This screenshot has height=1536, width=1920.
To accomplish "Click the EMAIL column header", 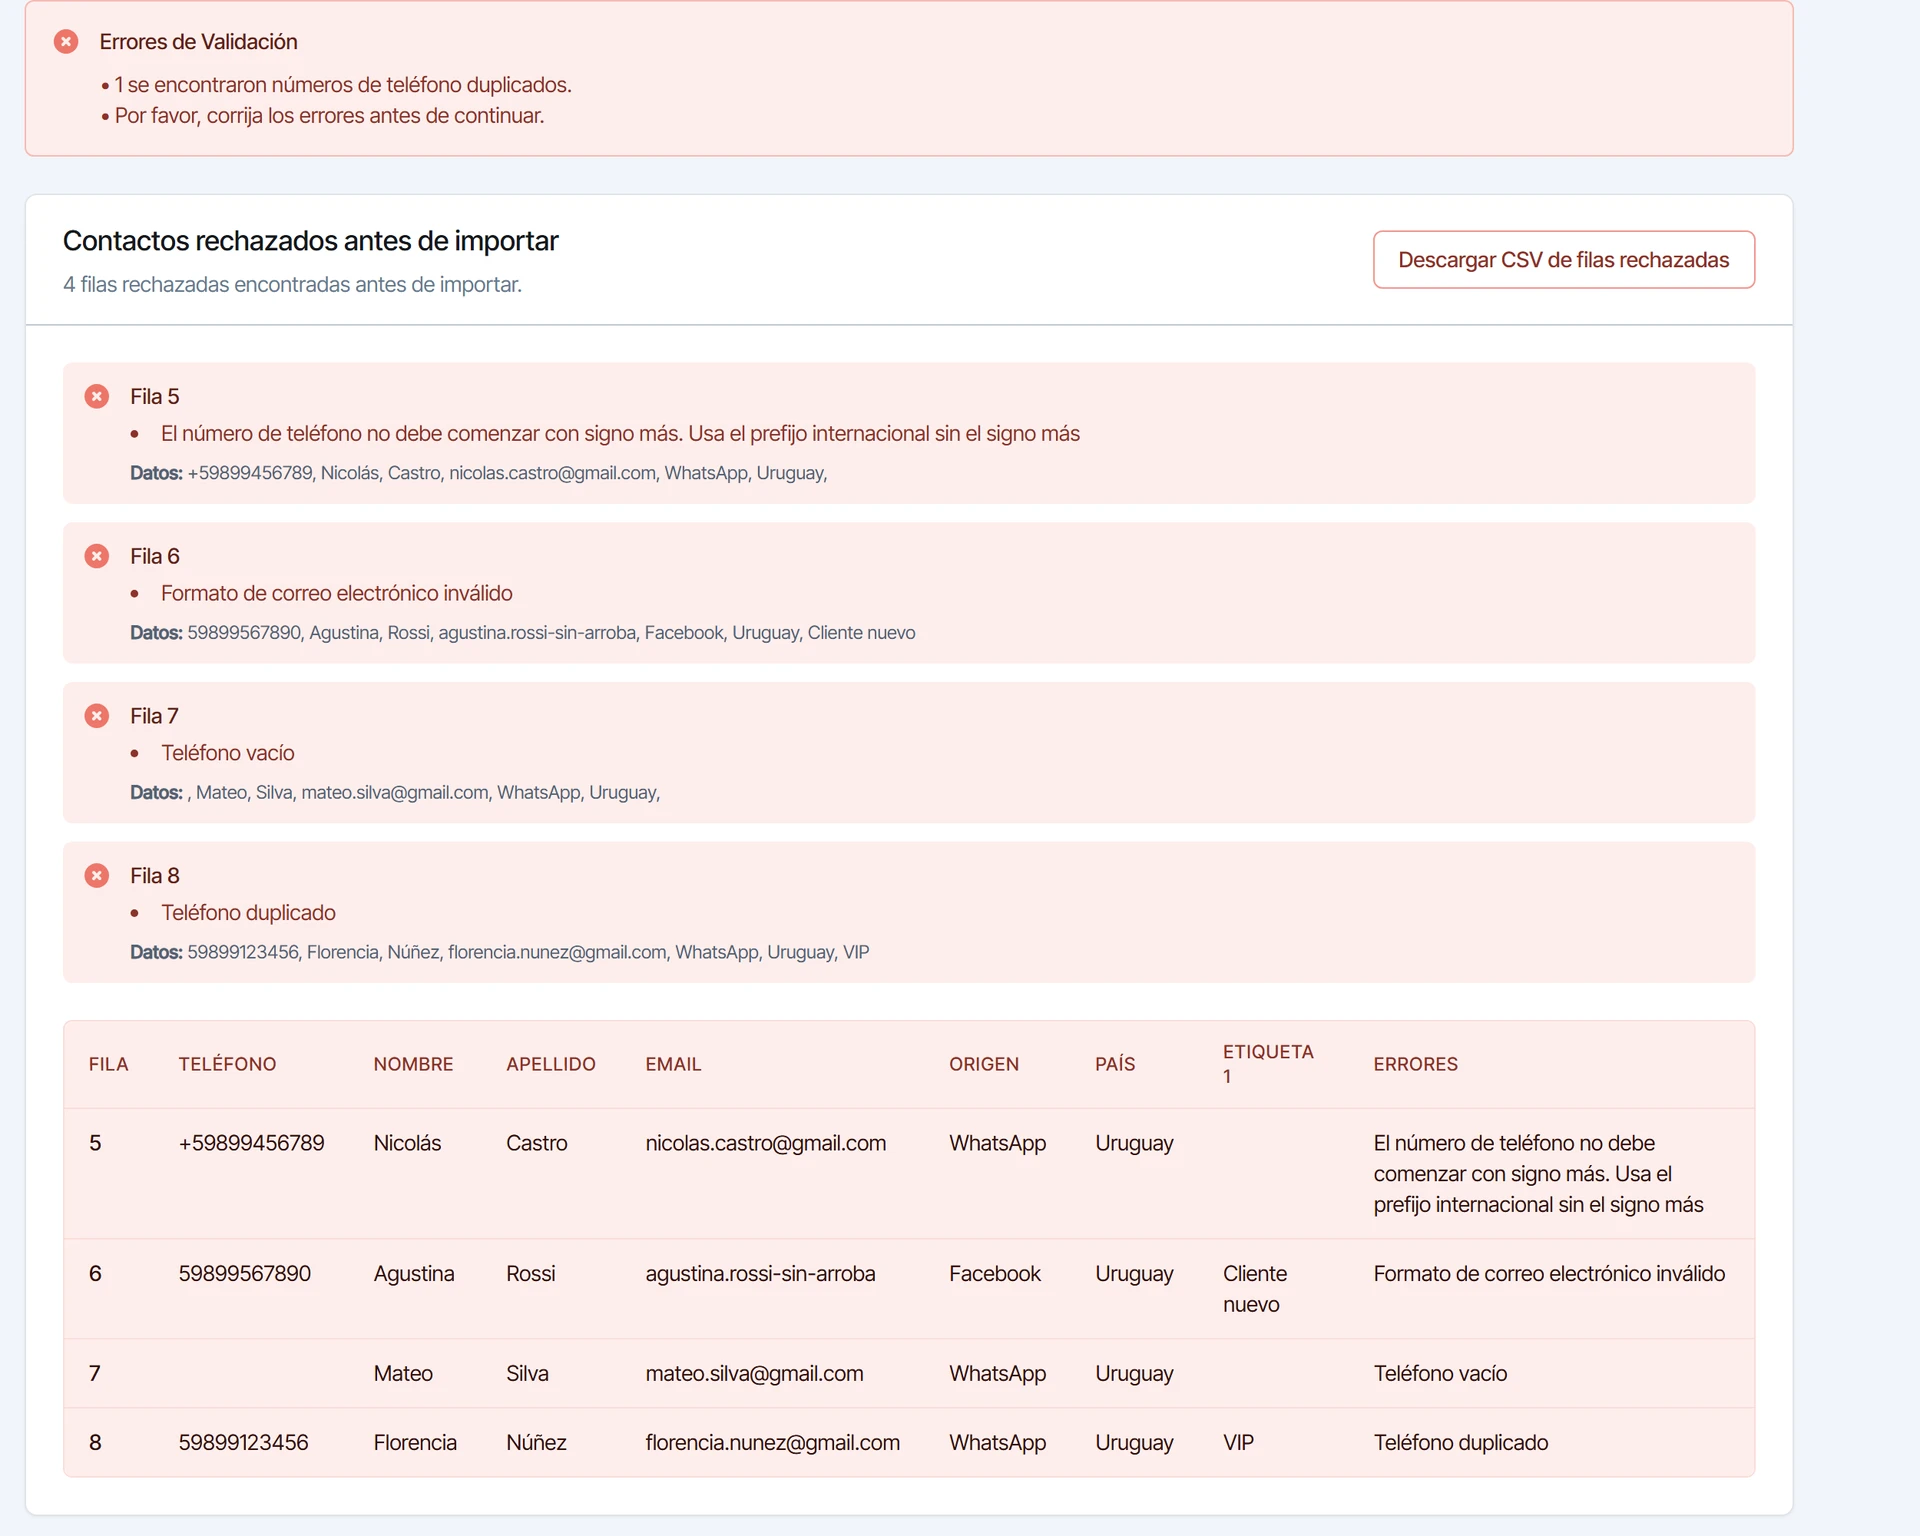I will coord(673,1065).
